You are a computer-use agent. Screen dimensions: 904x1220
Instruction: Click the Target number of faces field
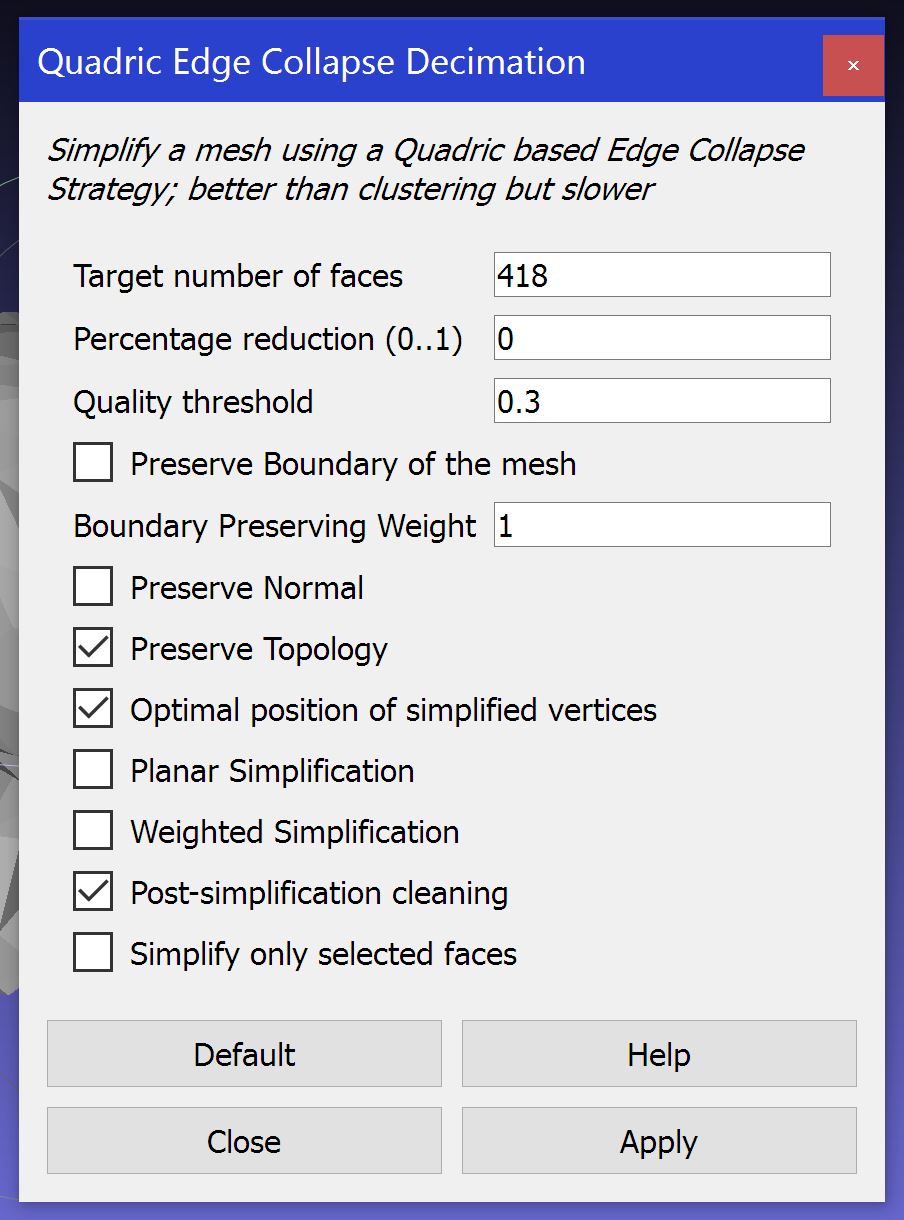coord(661,275)
